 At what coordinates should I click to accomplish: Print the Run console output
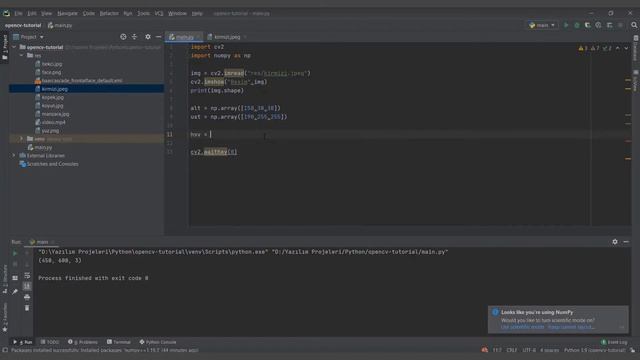[x=27, y=297]
